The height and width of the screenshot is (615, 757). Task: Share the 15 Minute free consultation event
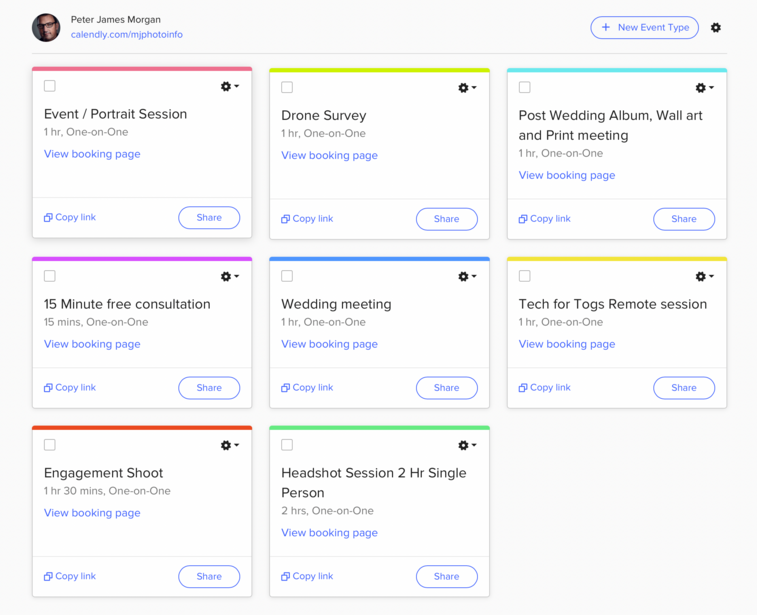point(209,388)
